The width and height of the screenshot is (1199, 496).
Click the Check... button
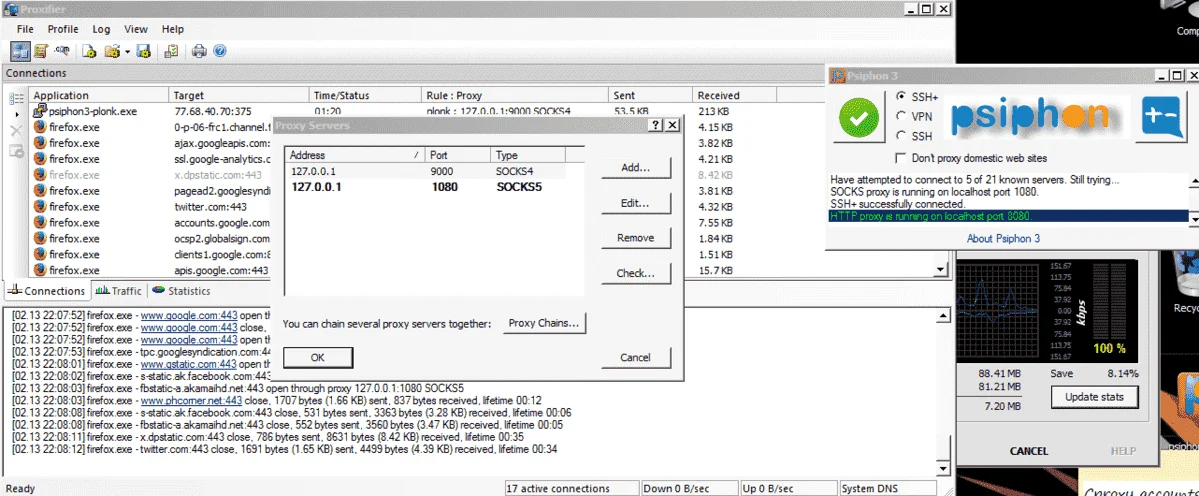pyautogui.click(x=635, y=273)
